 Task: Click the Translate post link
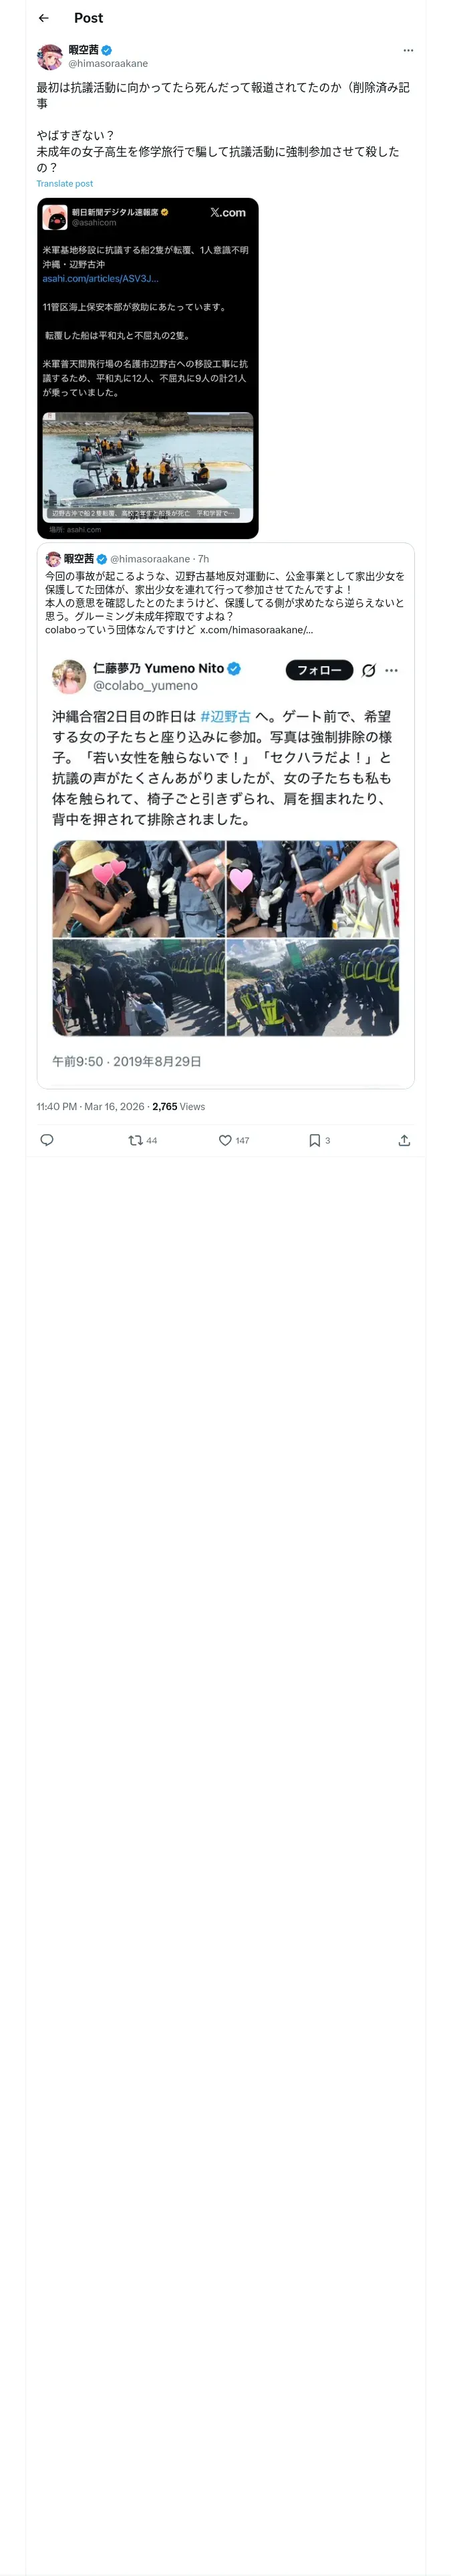(65, 184)
